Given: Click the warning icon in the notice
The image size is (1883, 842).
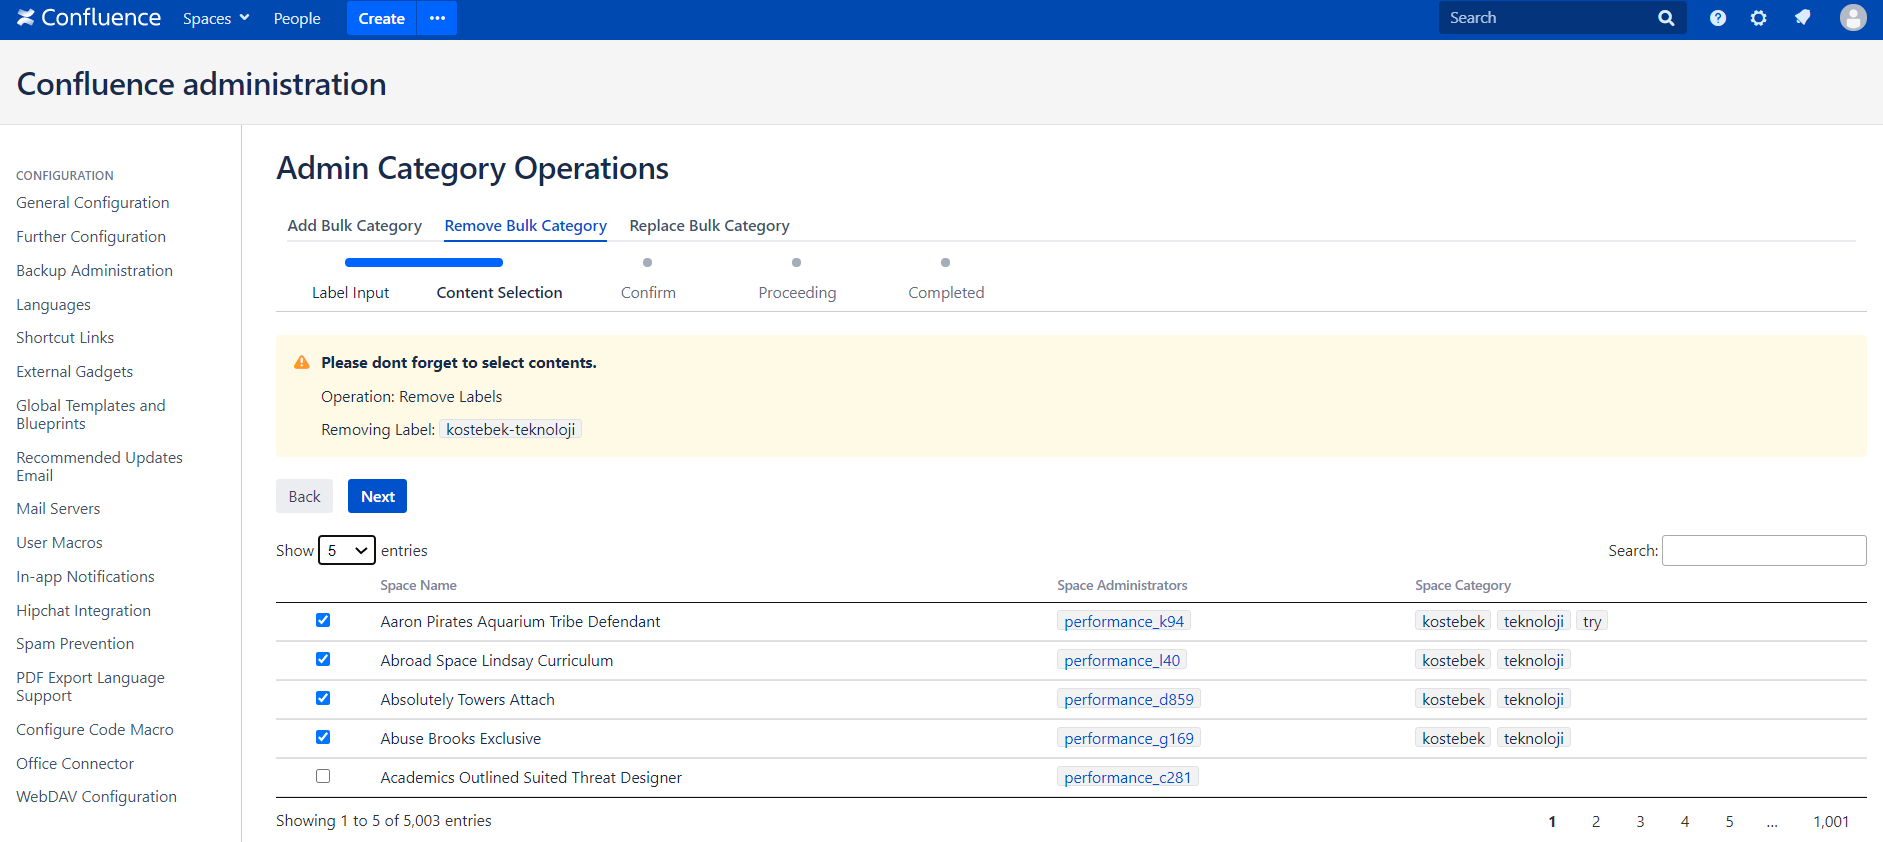Looking at the screenshot, I should coord(301,362).
